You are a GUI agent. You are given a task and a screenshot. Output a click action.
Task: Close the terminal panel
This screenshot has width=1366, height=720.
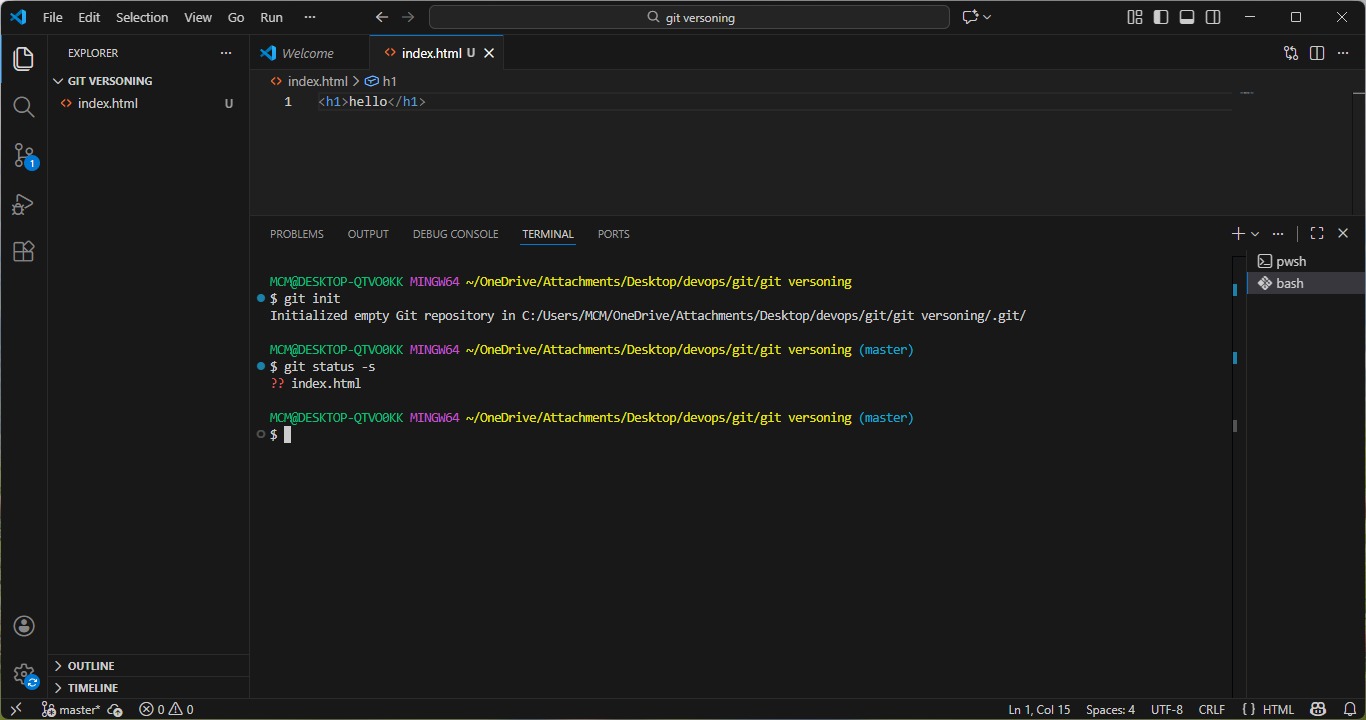1343,233
